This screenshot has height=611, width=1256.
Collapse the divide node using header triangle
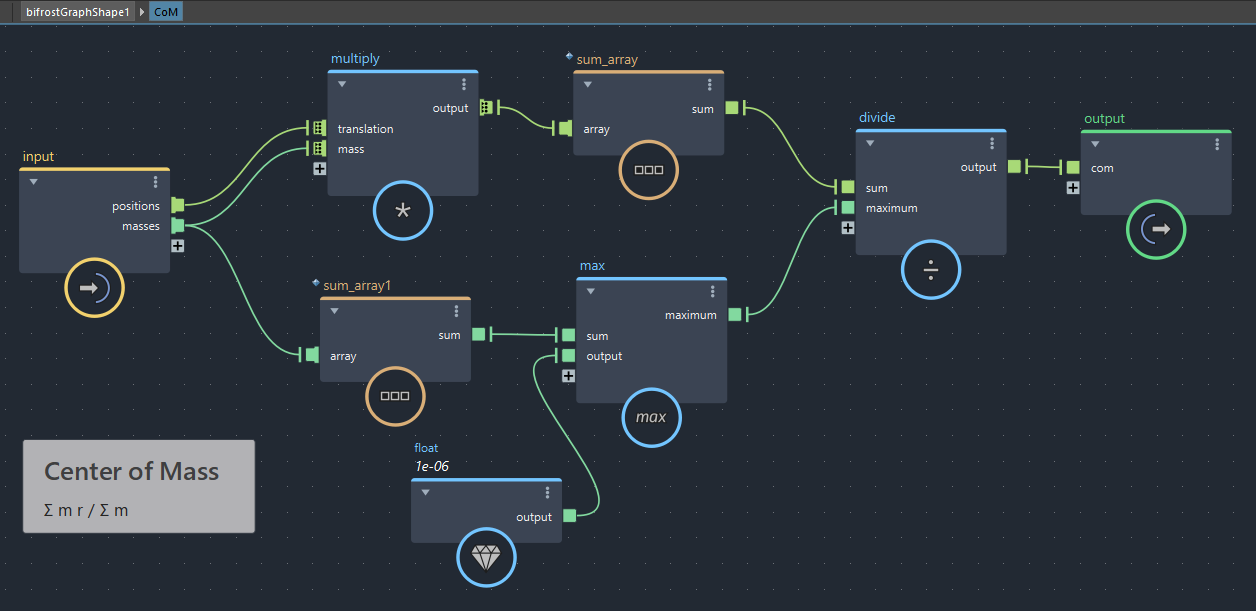point(870,143)
